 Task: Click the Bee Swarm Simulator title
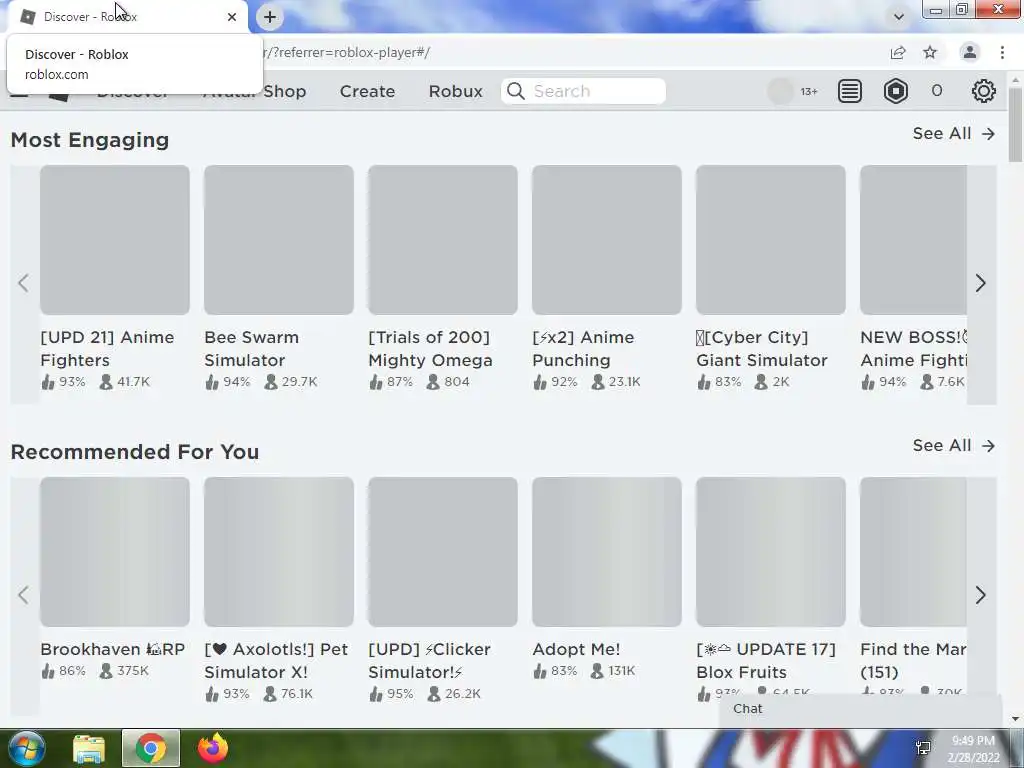coord(251,349)
